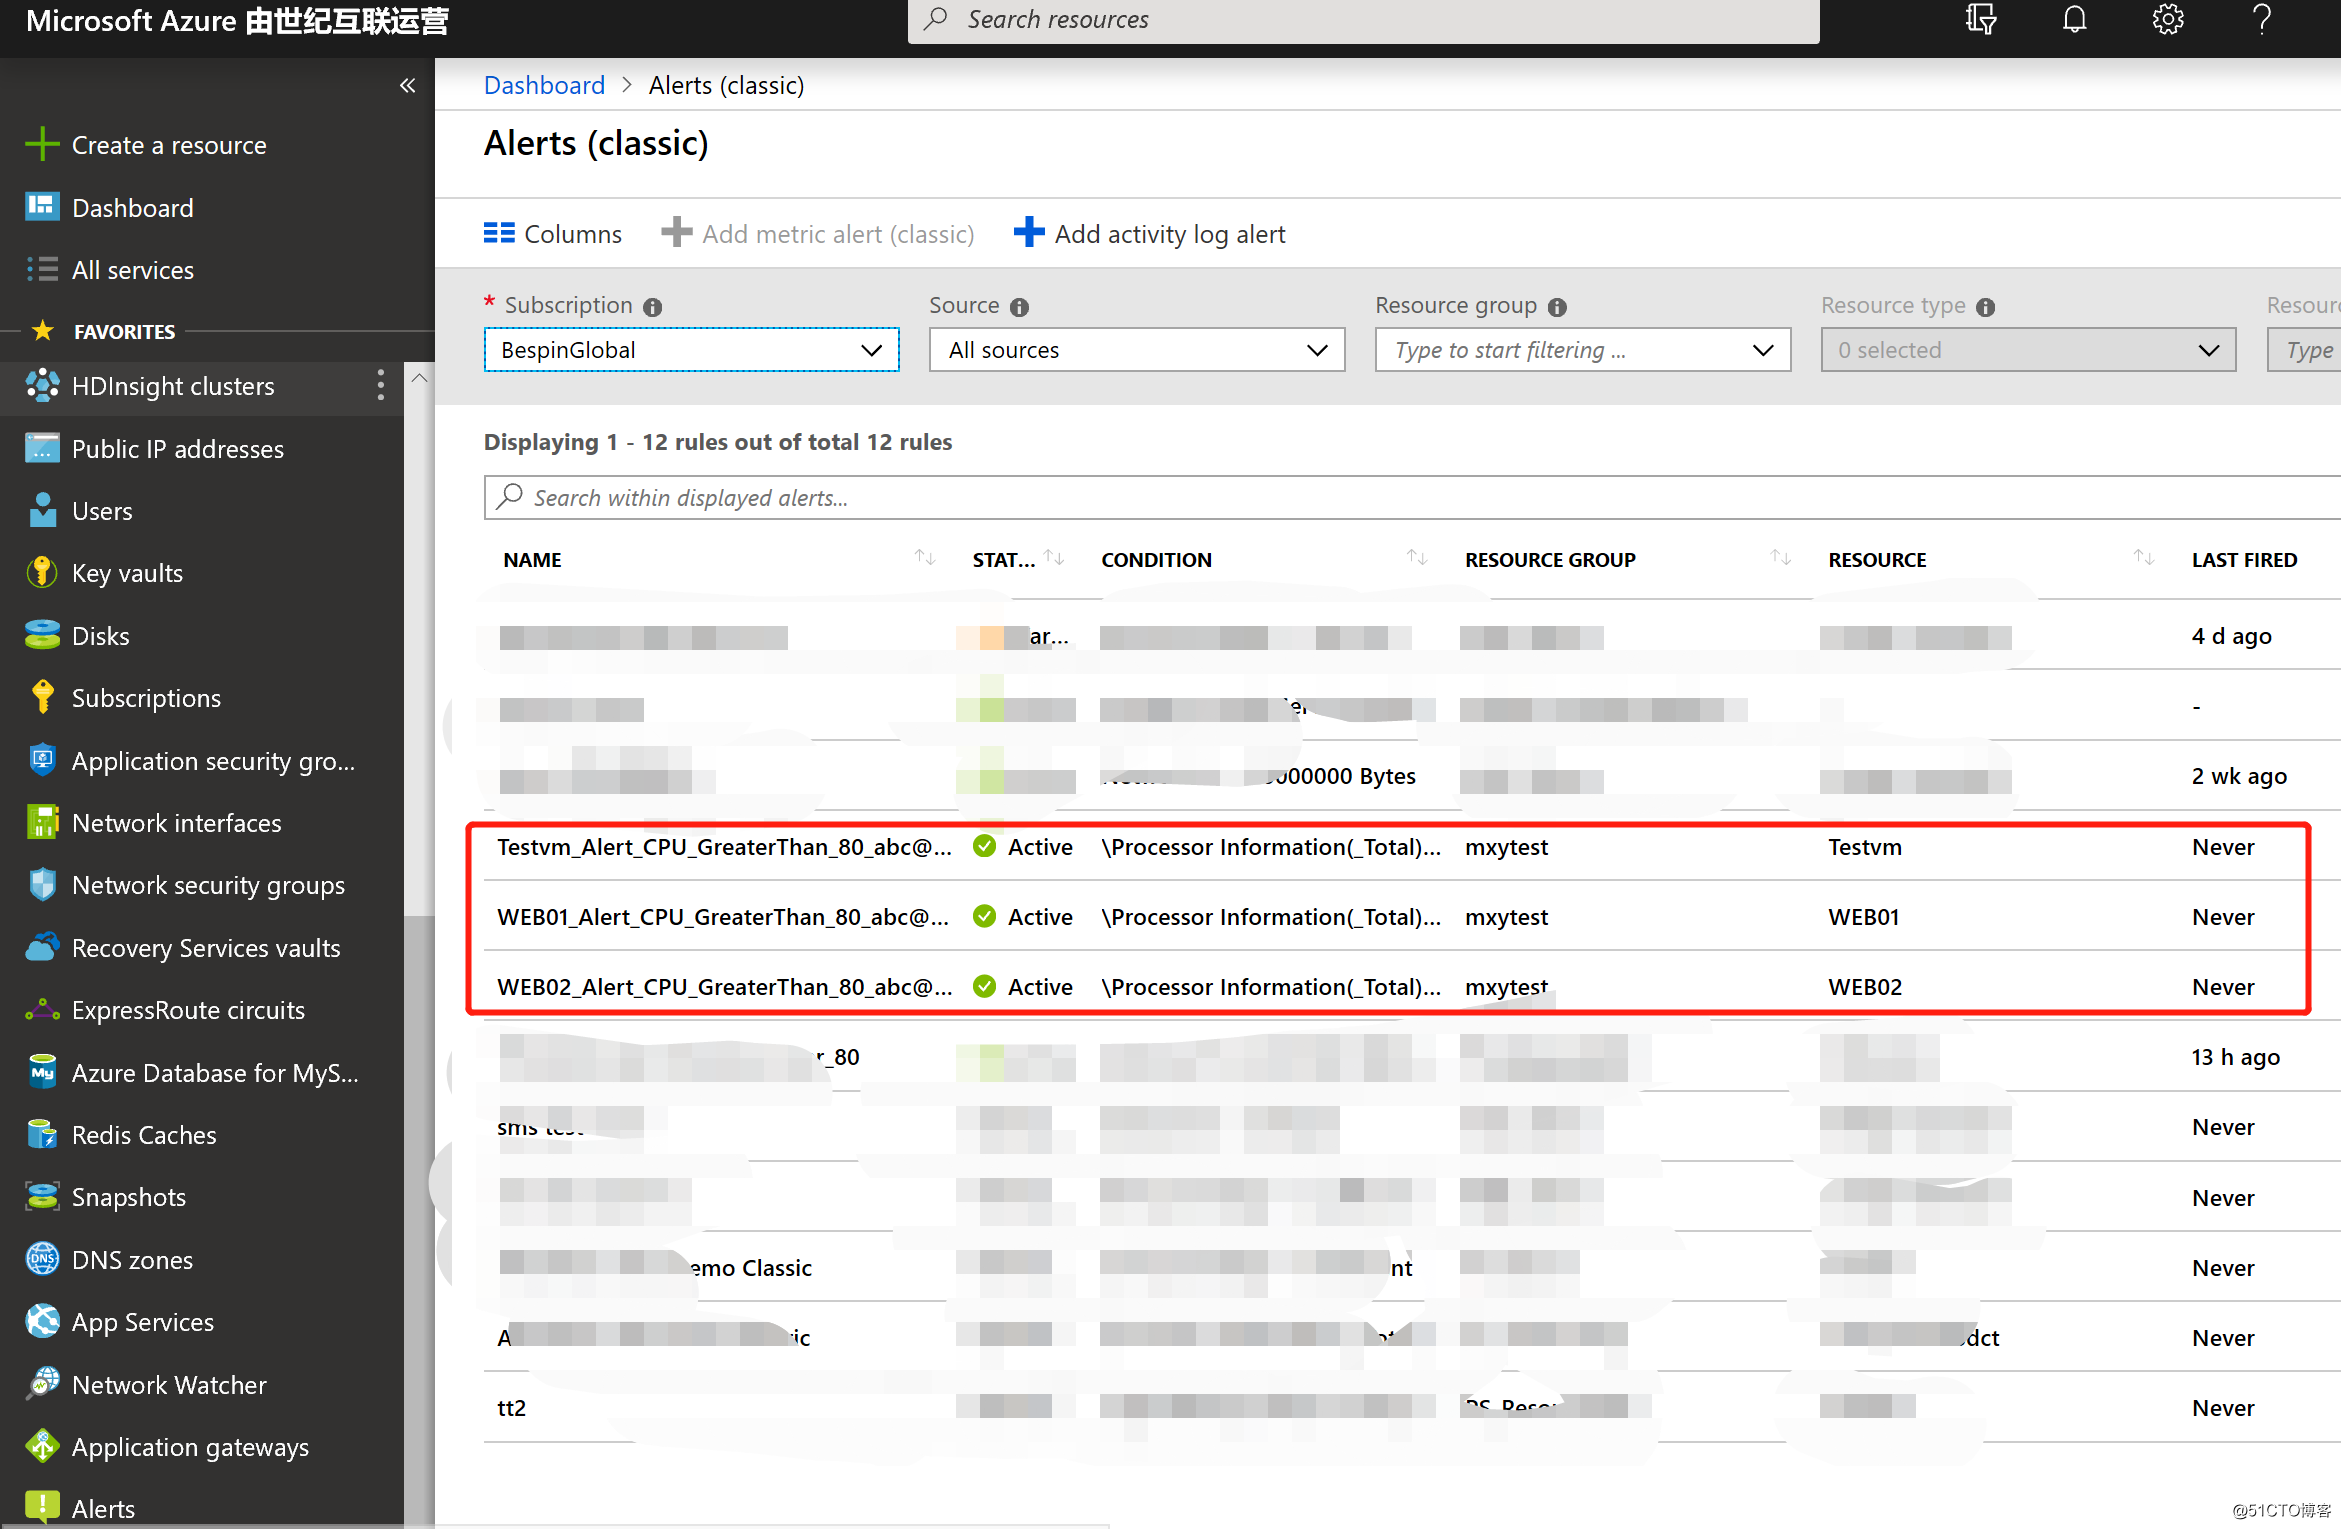Click the Snapshots icon
Screen dimensions: 2341x1529
pyautogui.click(x=42, y=1196)
